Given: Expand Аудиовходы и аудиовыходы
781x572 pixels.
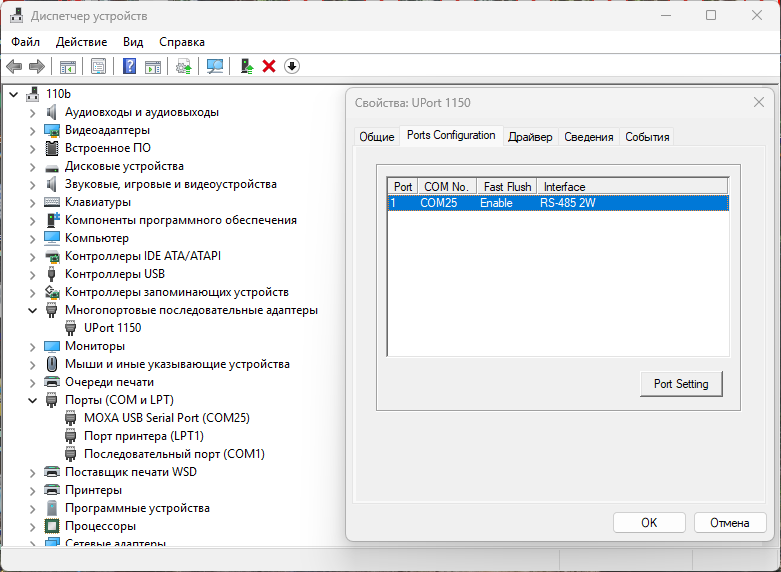Looking at the screenshot, I should coord(32,113).
